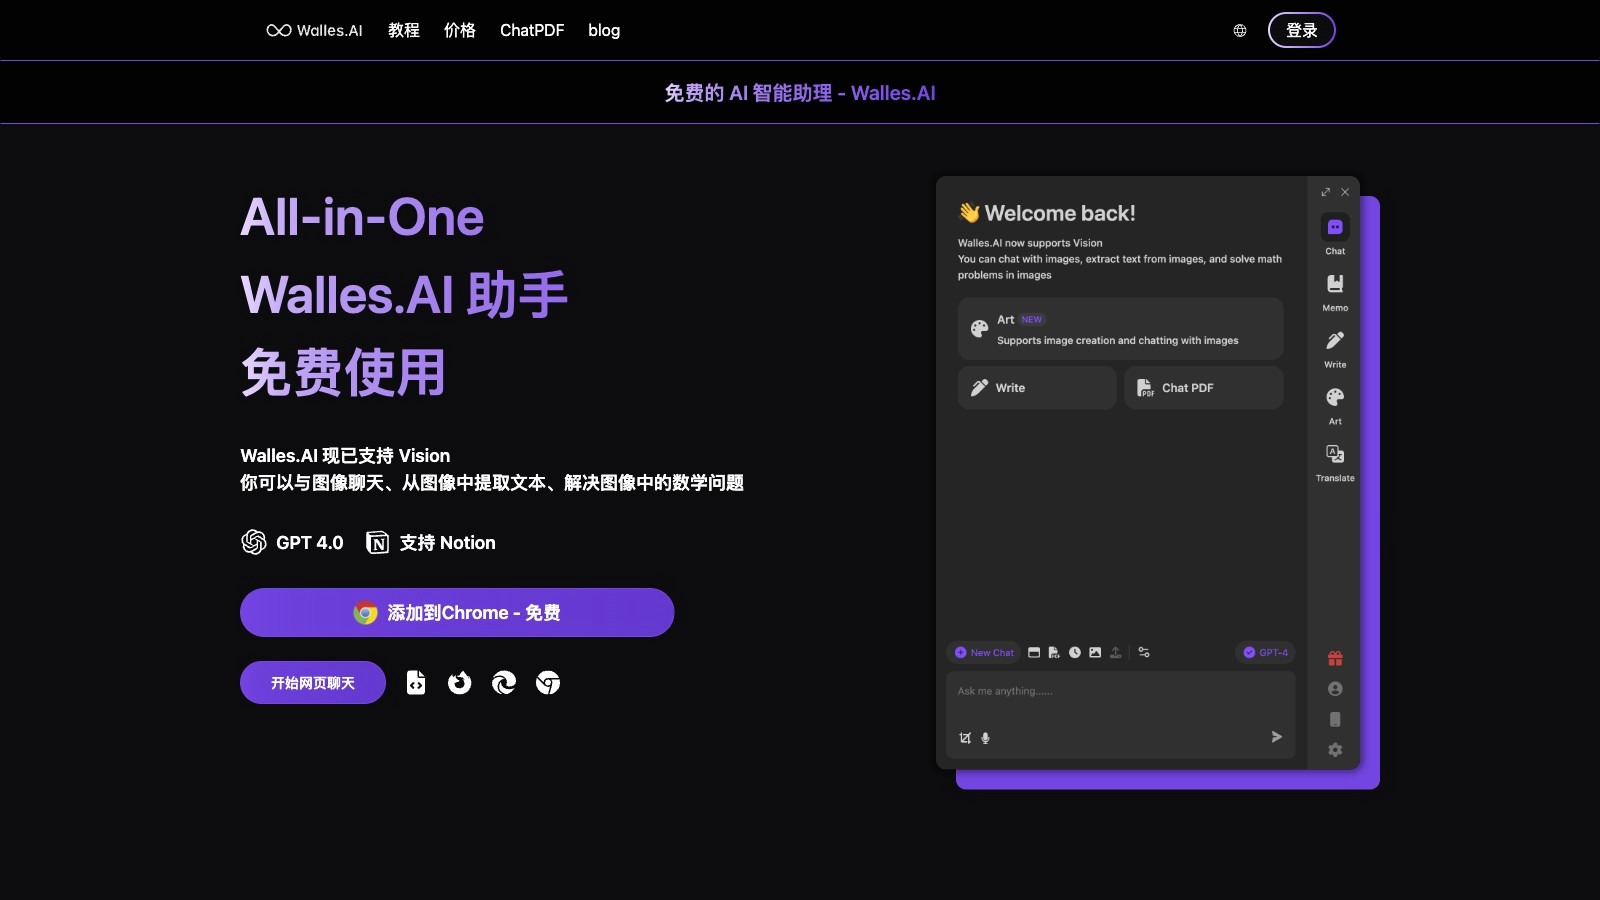
Task: Click the image attachment icon
Action: pos(1096,652)
